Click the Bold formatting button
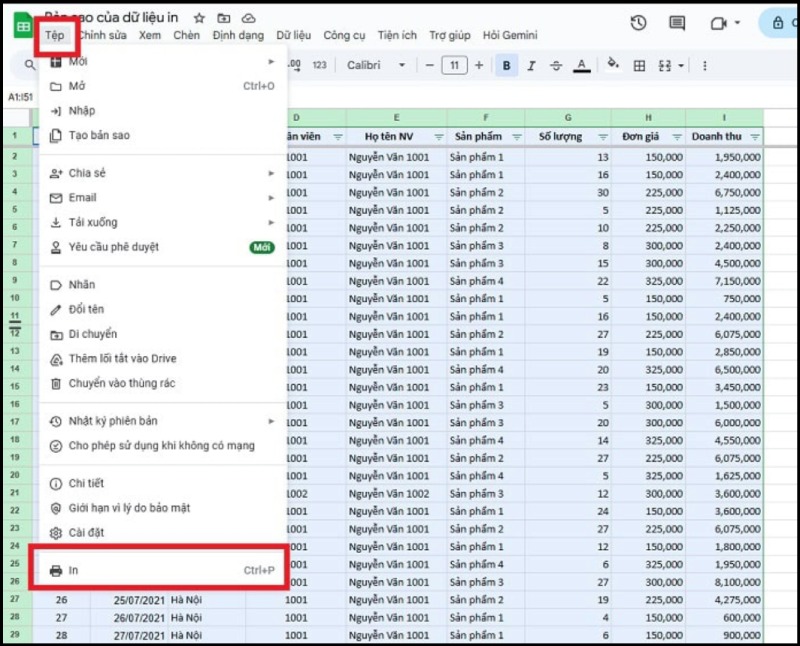800x646 pixels. (507, 66)
